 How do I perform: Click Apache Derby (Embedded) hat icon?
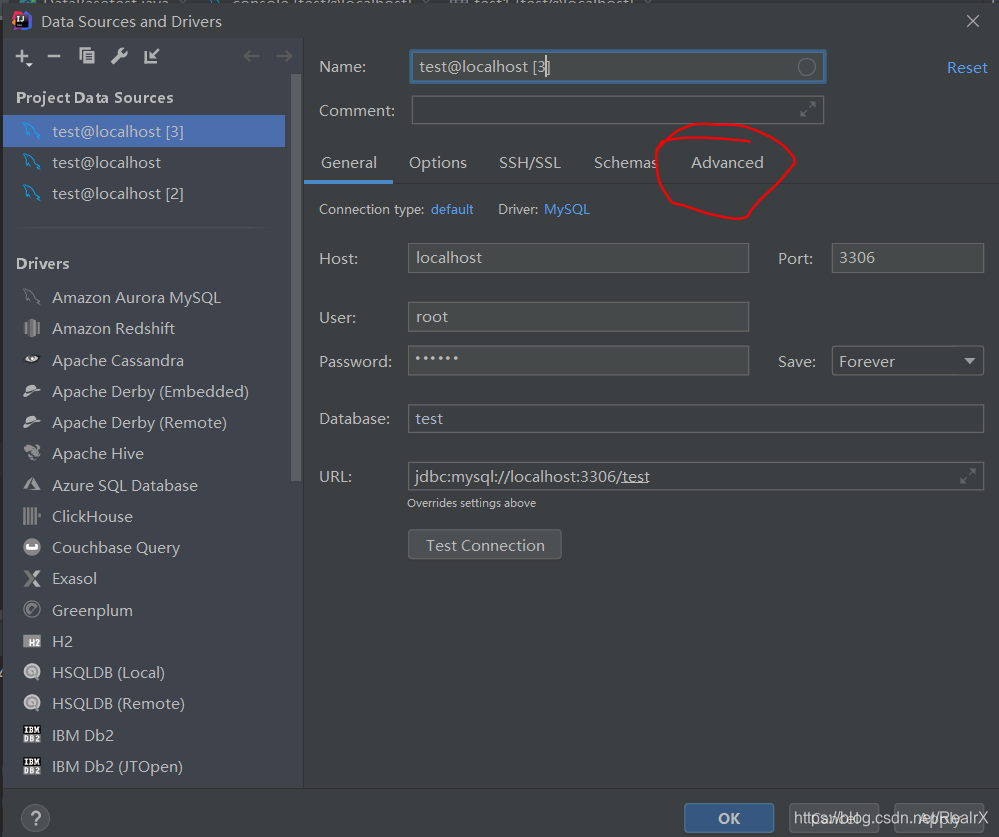(x=32, y=390)
